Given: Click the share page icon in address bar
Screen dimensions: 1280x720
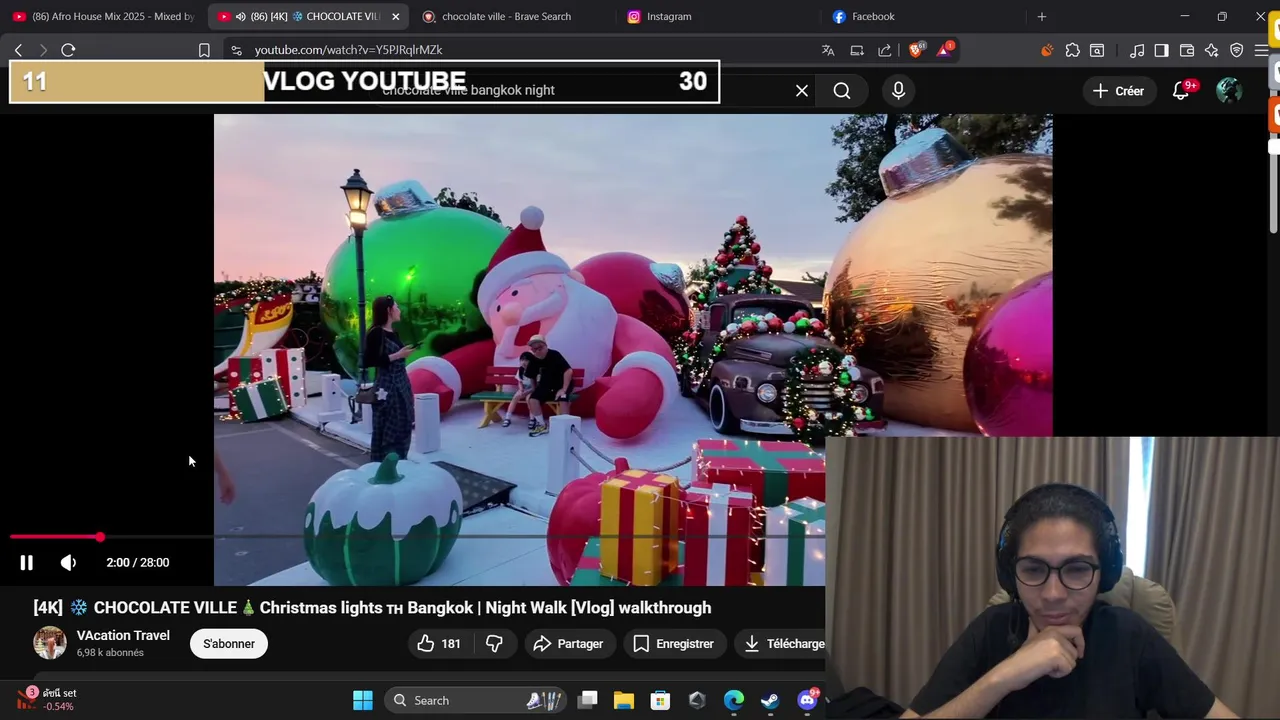Looking at the screenshot, I should 885,50.
